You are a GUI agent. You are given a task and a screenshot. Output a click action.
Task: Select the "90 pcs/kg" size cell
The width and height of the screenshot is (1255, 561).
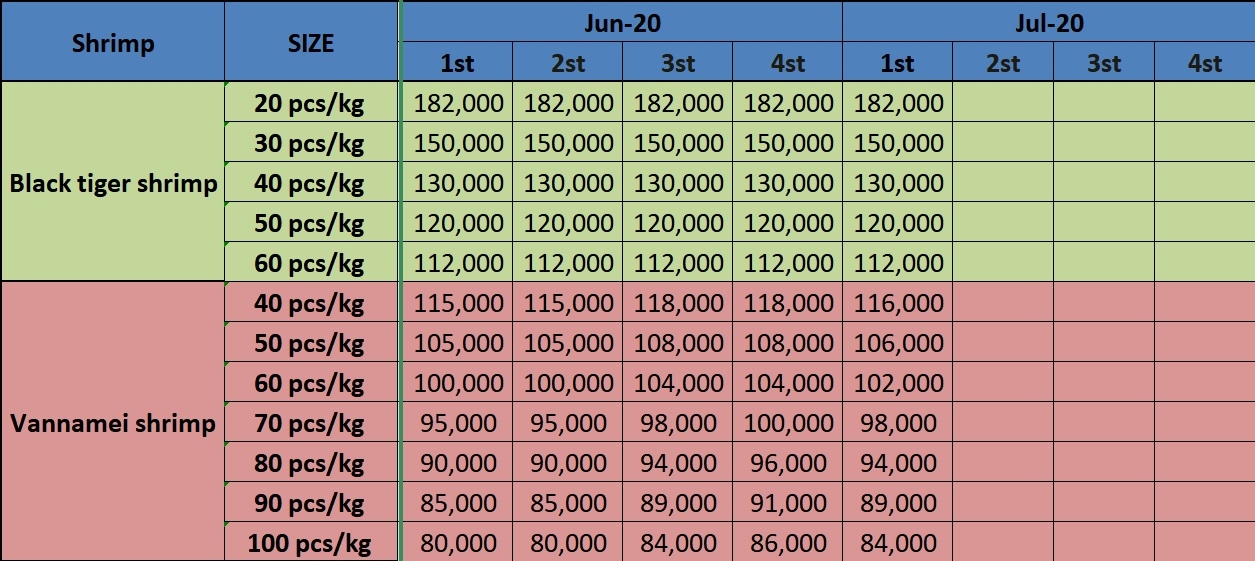point(311,503)
